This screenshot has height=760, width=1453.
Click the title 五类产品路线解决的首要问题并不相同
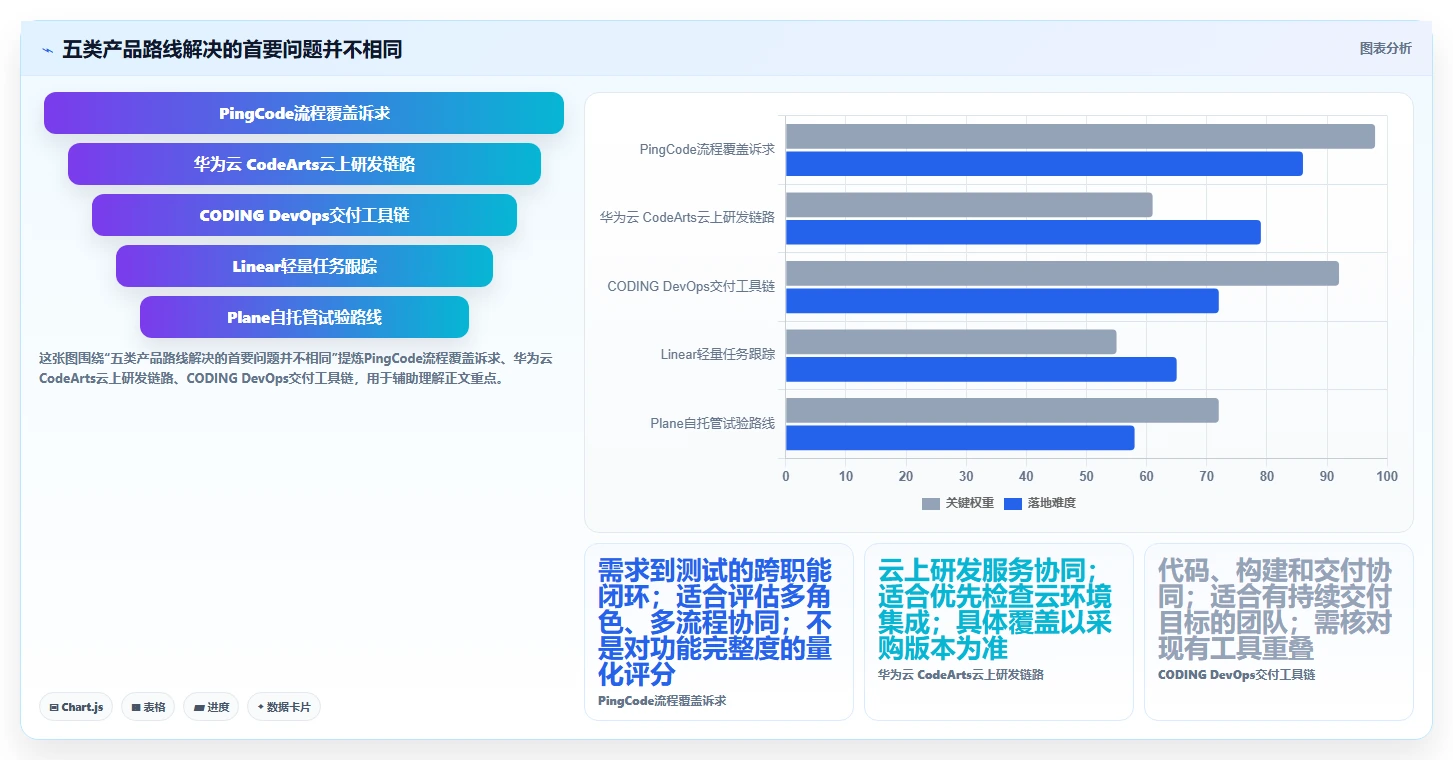click(x=232, y=49)
